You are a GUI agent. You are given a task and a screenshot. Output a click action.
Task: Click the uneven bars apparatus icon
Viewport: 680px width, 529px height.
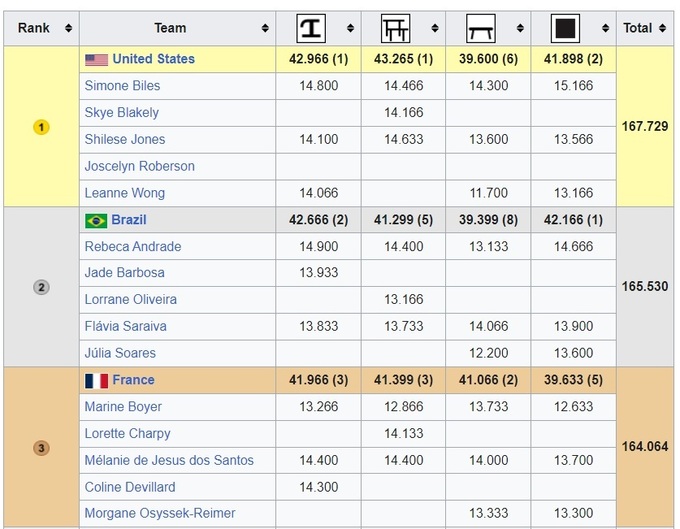[x=396, y=28]
